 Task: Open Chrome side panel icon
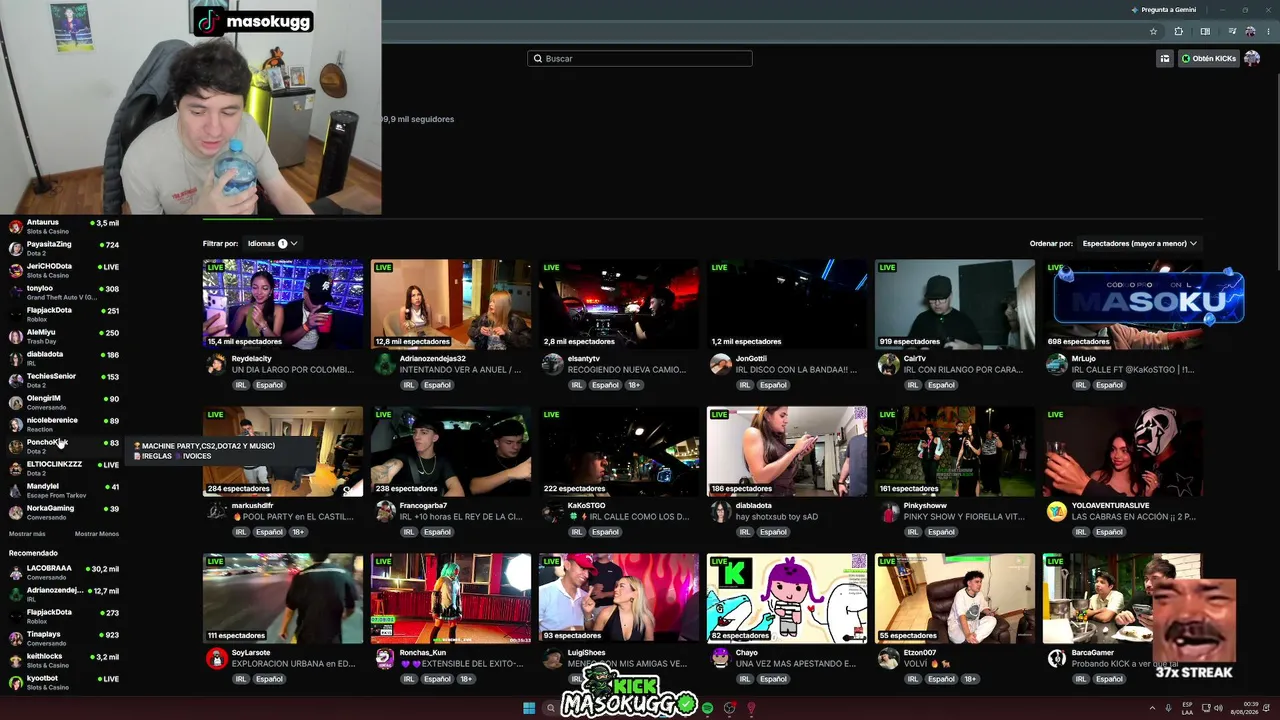[x=1205, y=31]
